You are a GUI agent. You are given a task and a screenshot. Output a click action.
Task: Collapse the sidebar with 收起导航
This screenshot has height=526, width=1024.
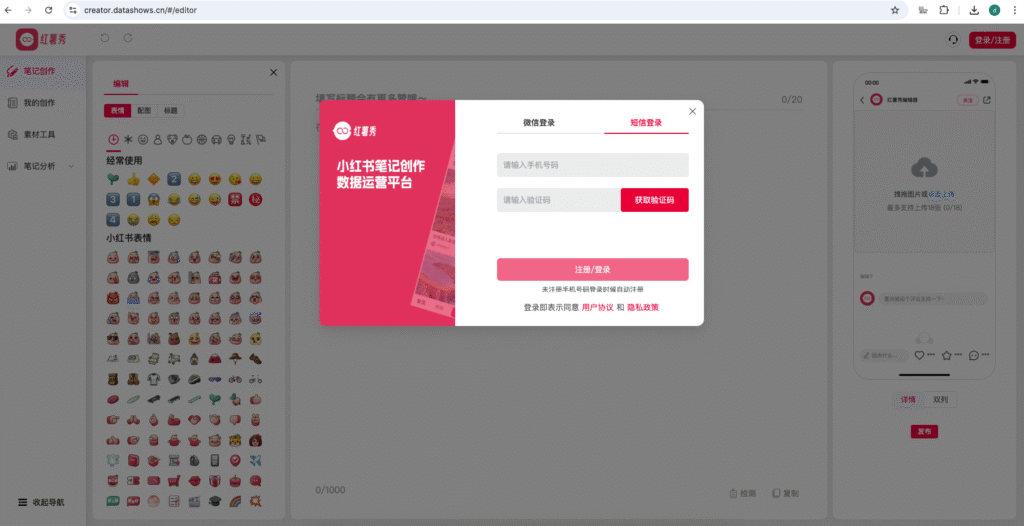41,502
